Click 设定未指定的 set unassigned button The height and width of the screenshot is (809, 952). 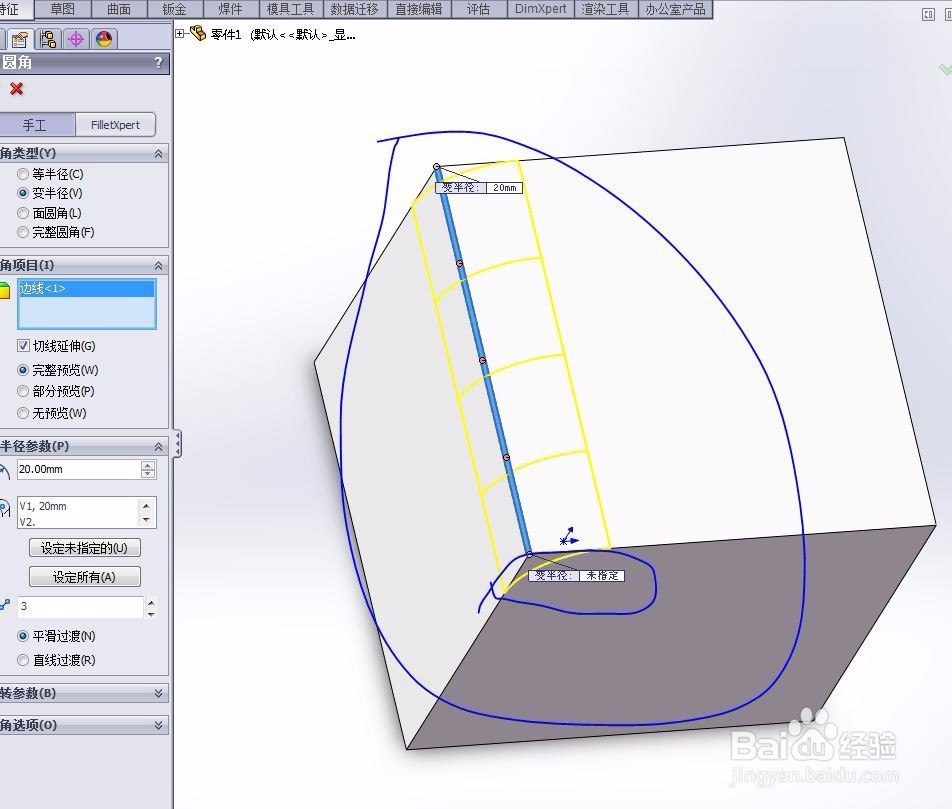(x=84, y=548)
